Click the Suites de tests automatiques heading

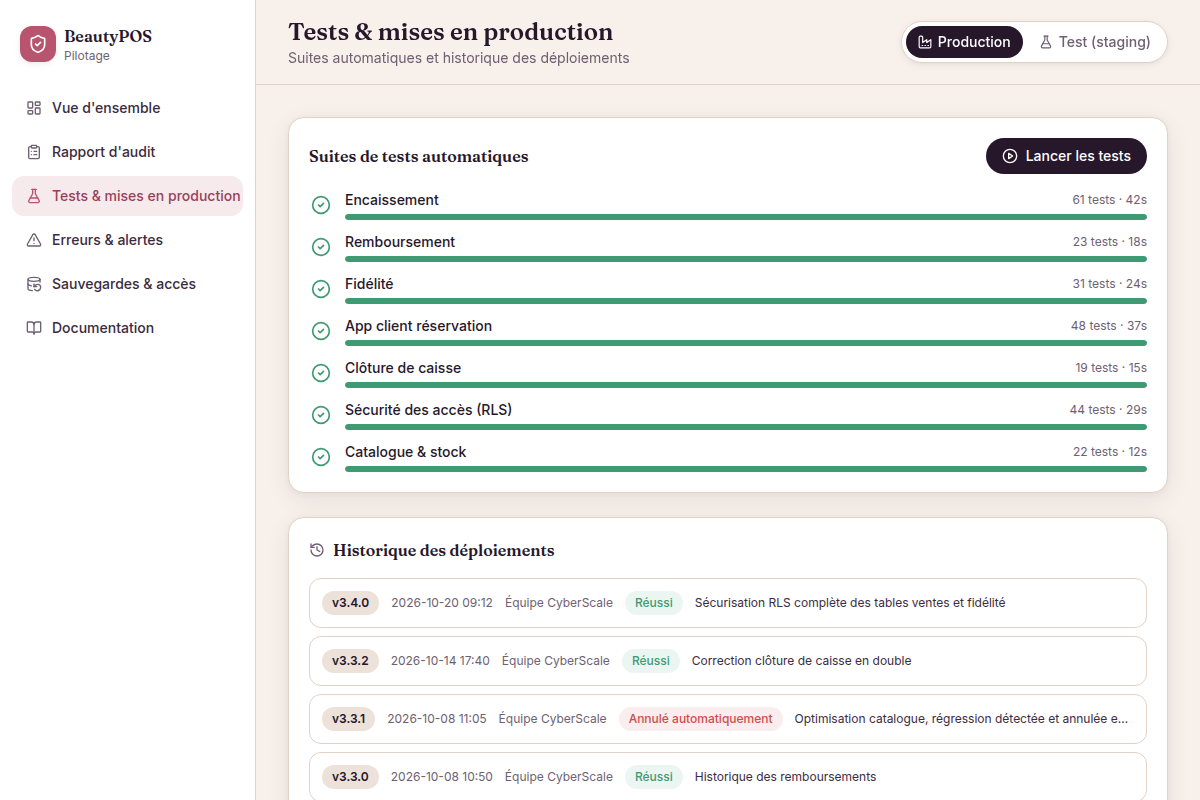pos(419,156)
